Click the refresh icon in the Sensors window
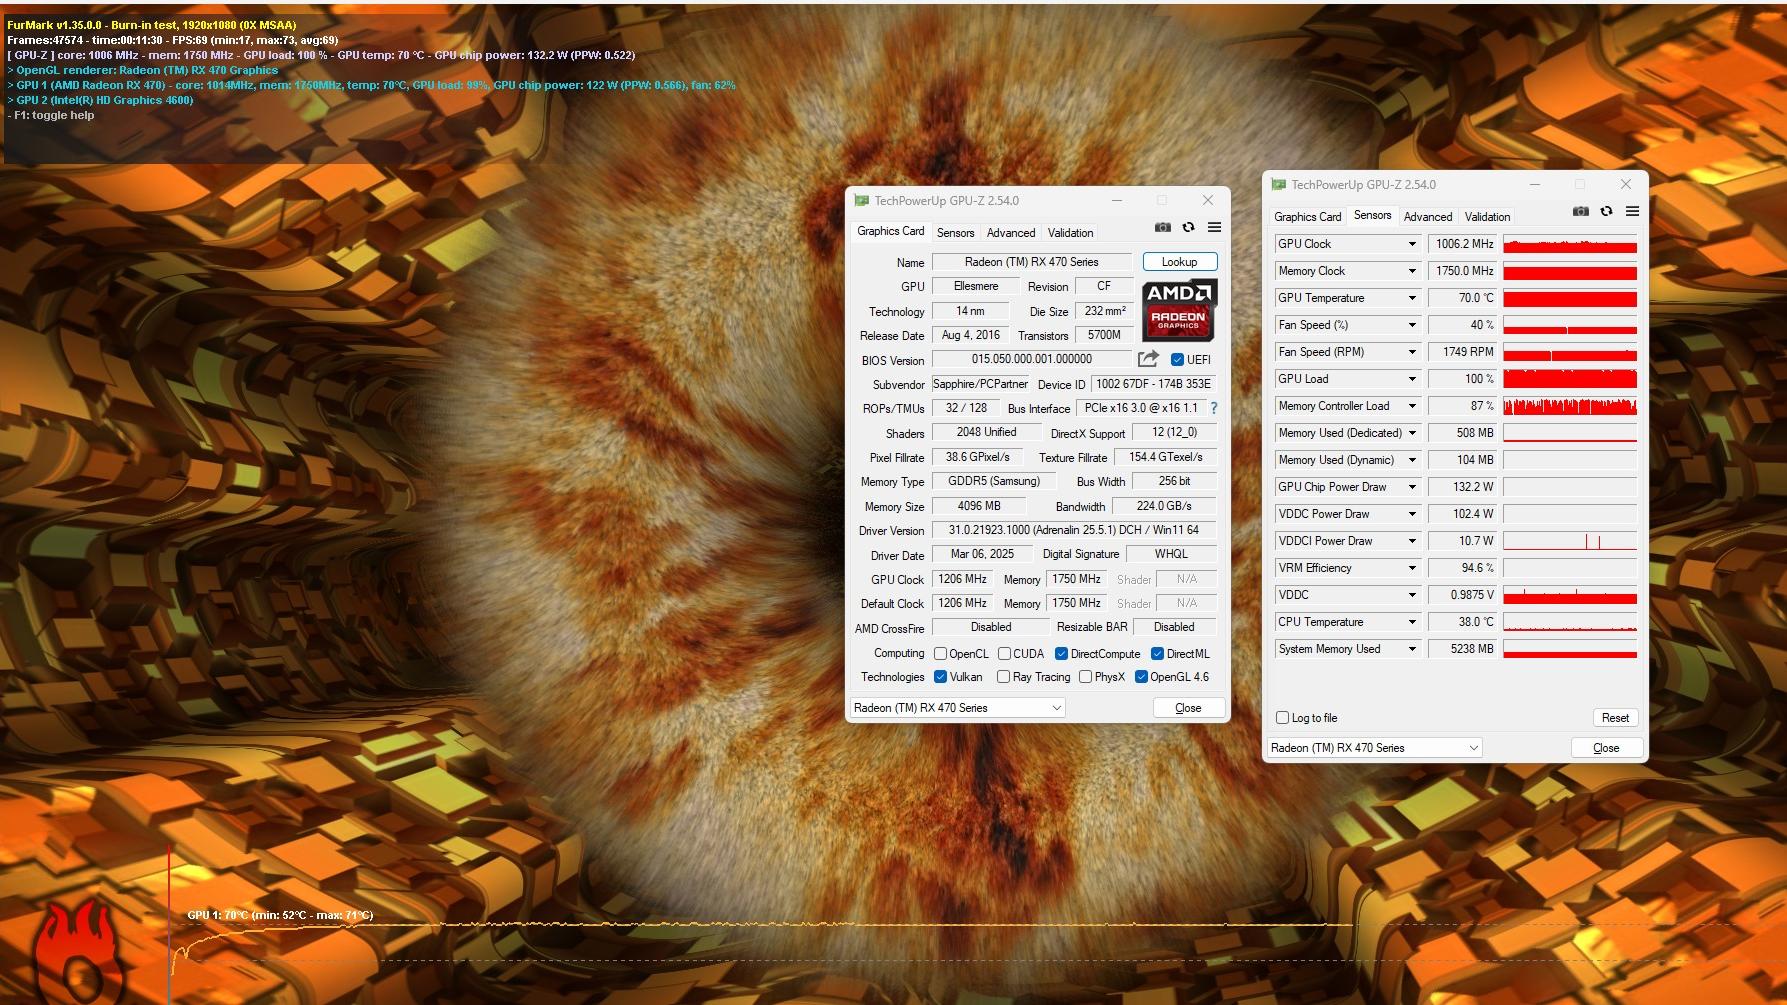This screenshot has width=1787, height=1005. 1606,211
